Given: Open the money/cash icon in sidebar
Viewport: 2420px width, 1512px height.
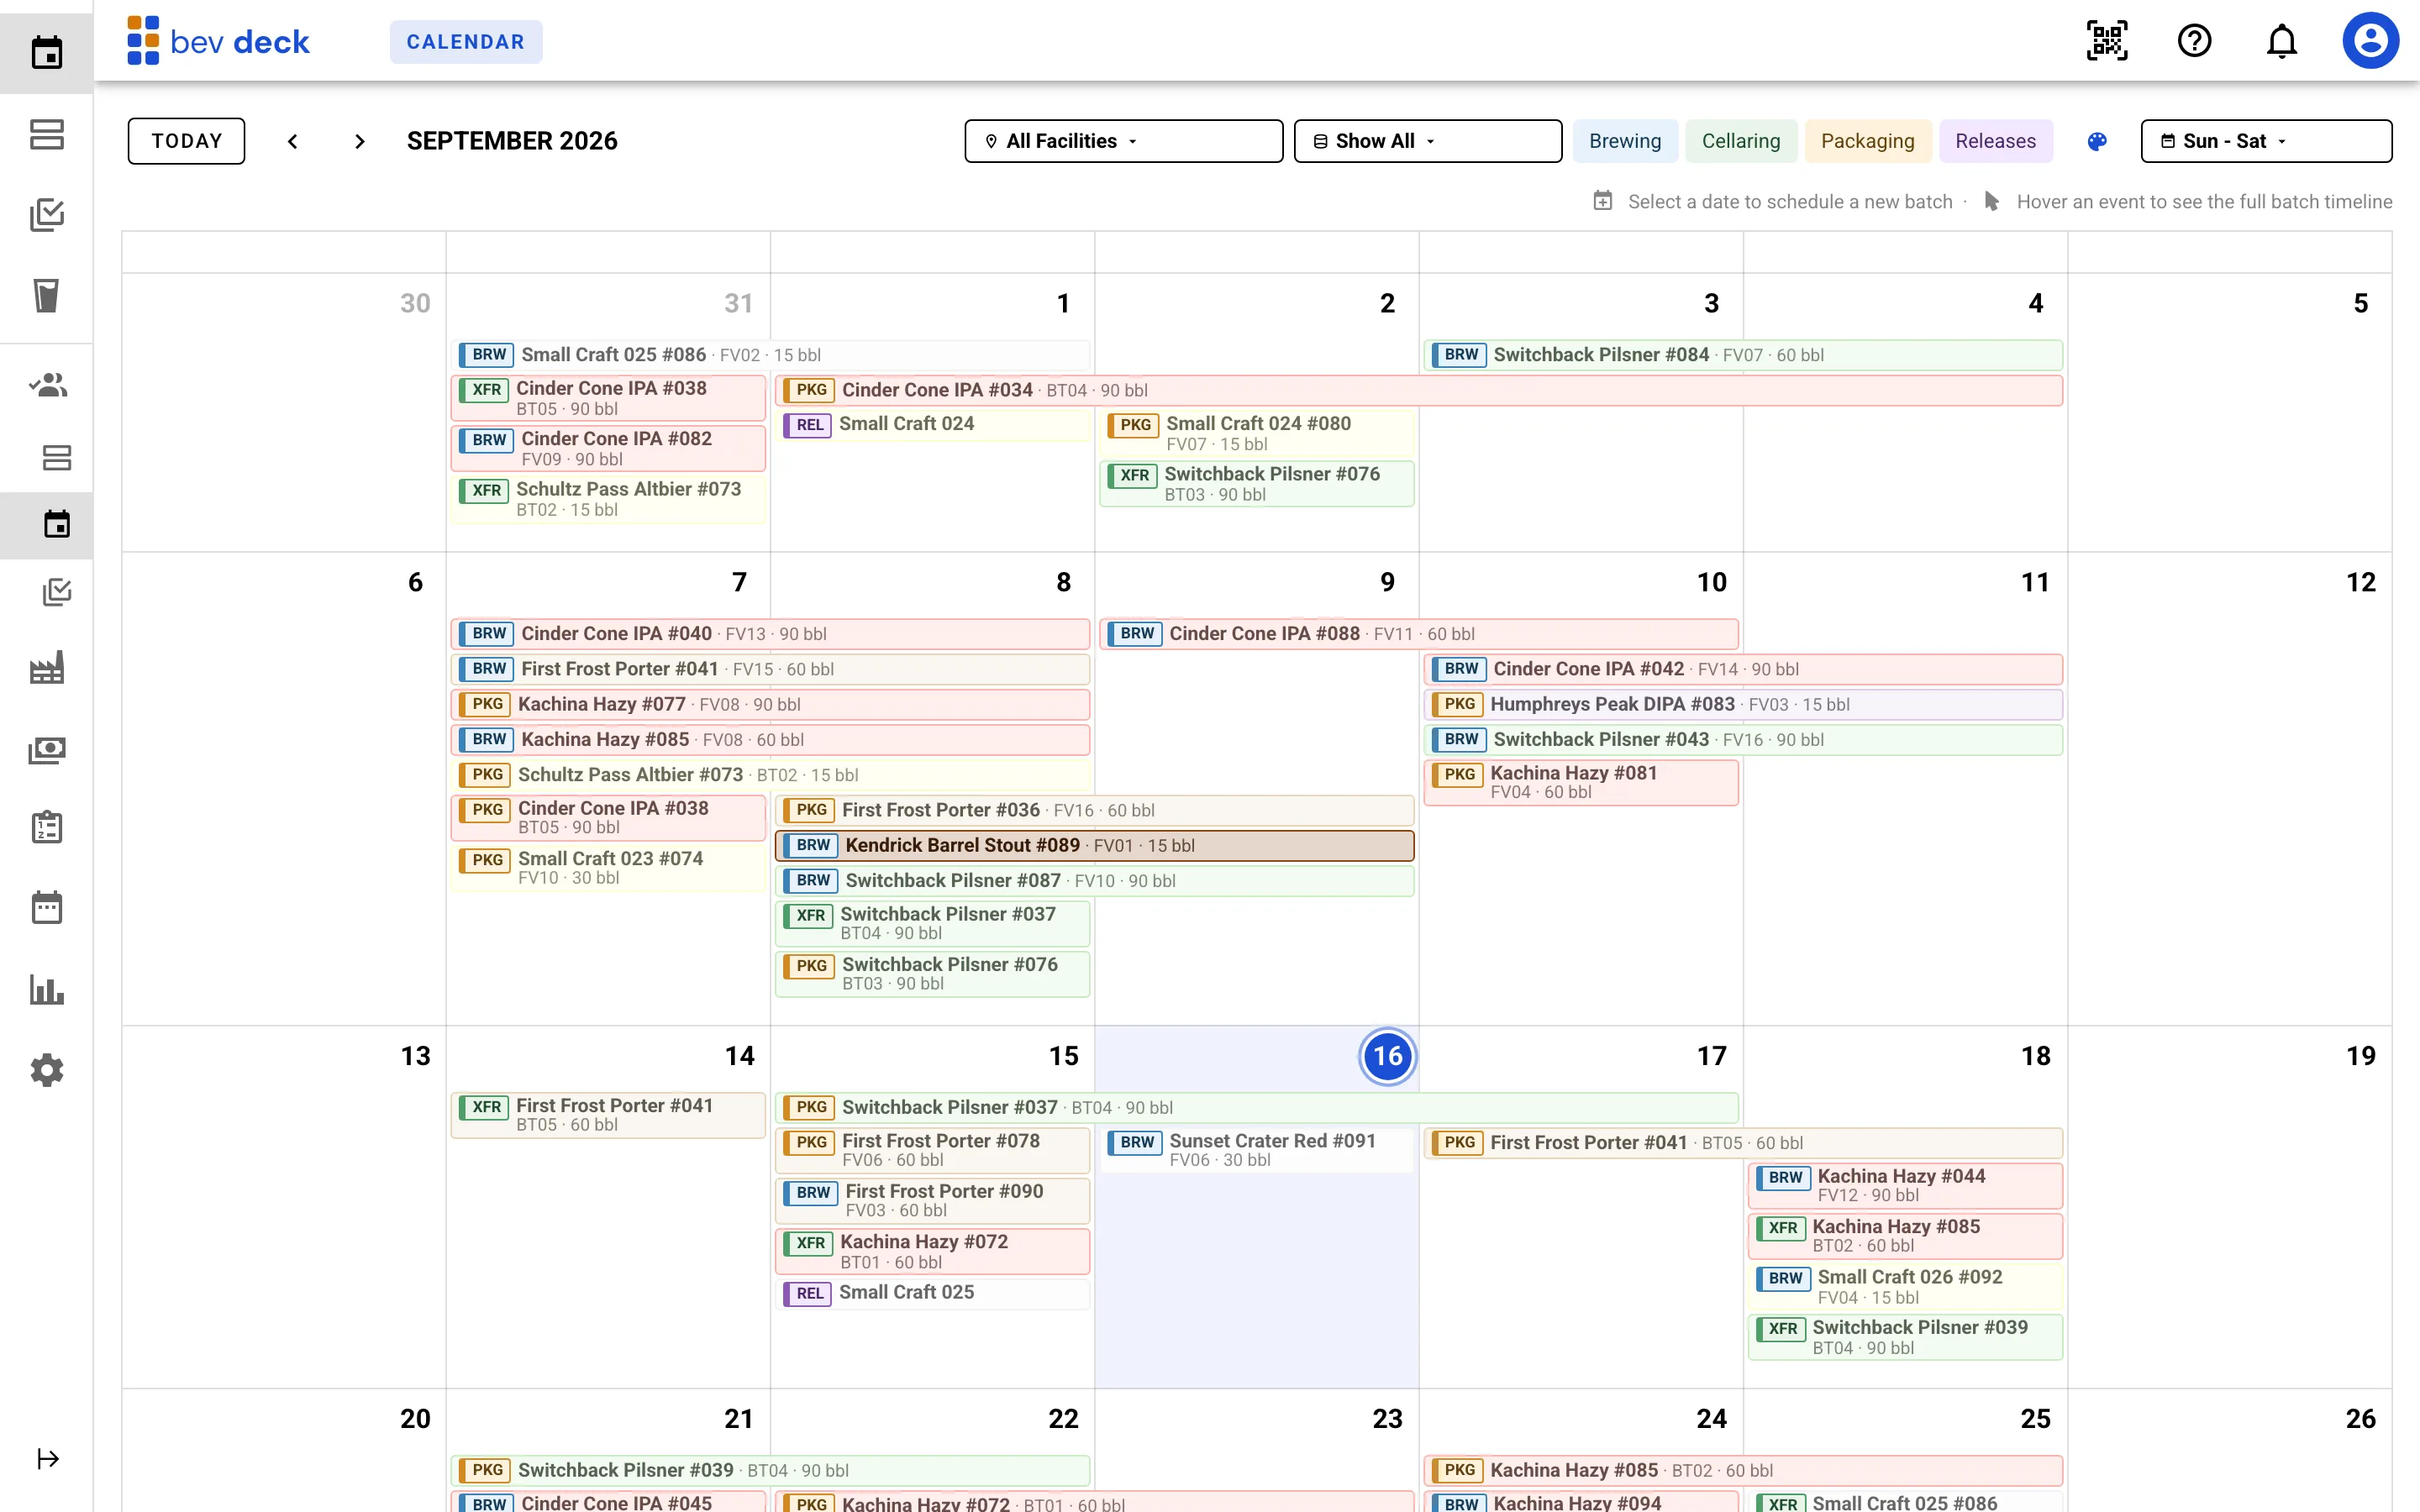Looking at the screenshot, I should (x=46, y=750).
